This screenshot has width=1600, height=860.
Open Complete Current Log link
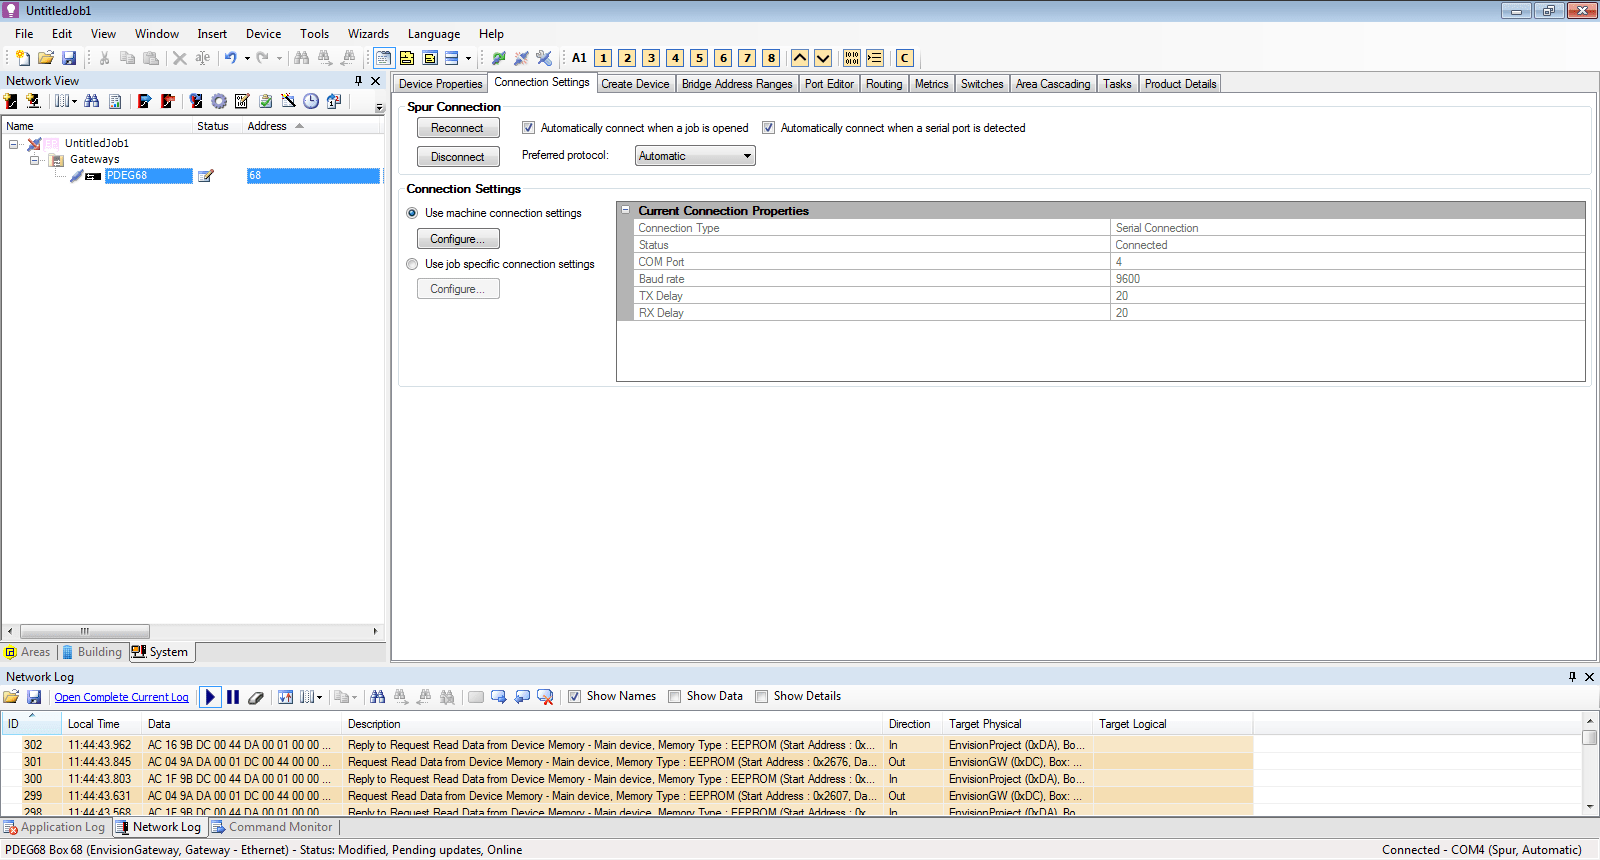click(121, 697)
